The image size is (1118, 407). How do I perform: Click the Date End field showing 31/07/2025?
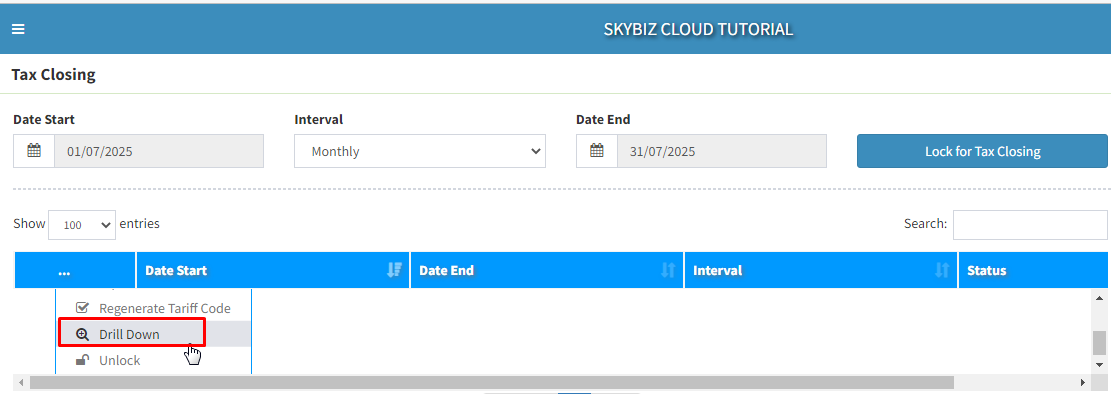point(721,151)
